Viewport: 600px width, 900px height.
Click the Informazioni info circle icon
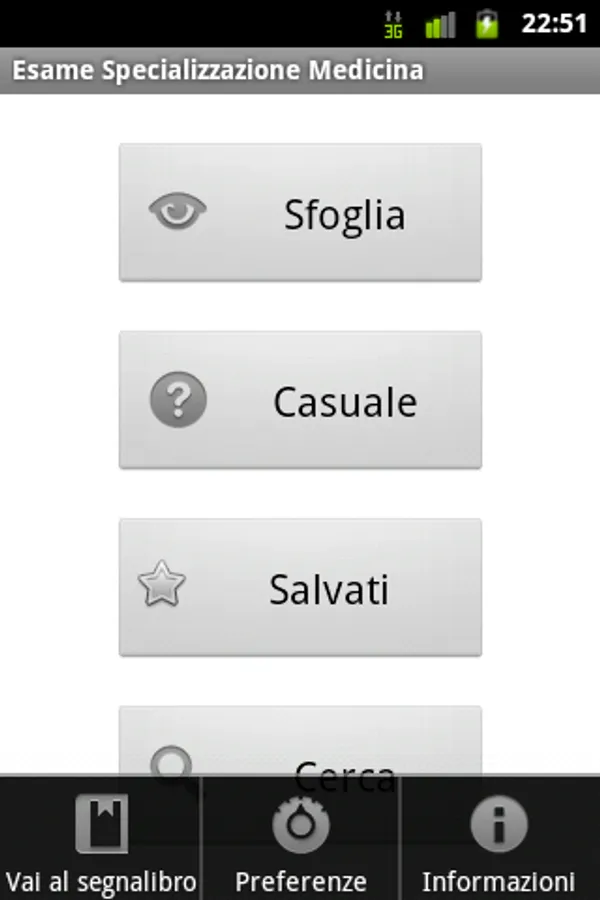(x=499, y=824)
